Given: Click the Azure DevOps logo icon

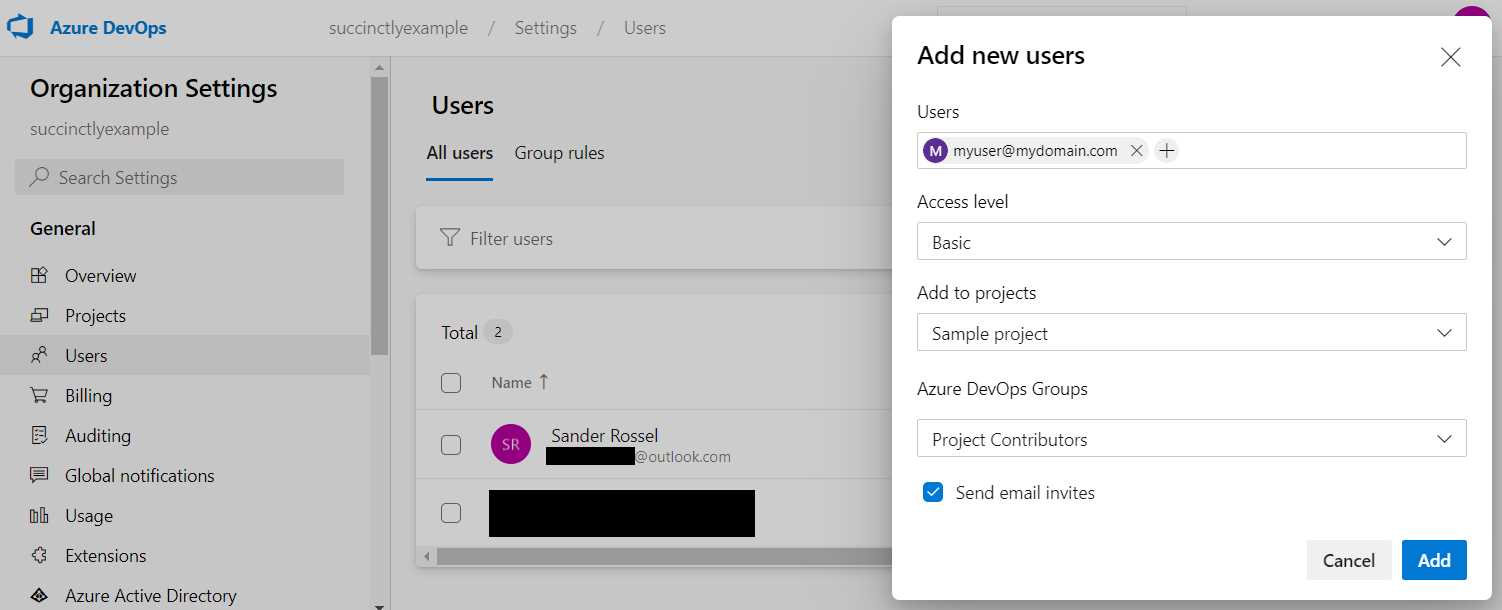Looking at the screenshot, I should click(21, 27).
